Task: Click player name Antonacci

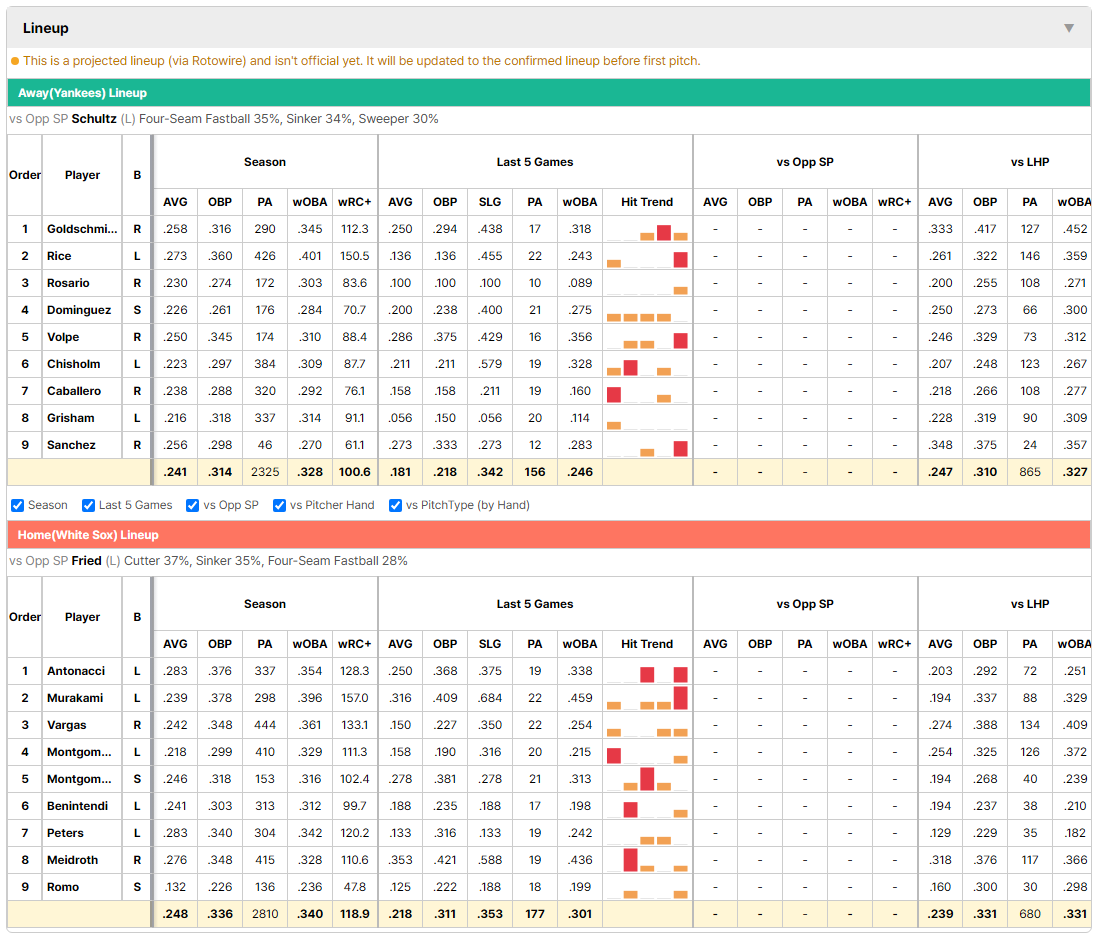Action: coord(76,671)
